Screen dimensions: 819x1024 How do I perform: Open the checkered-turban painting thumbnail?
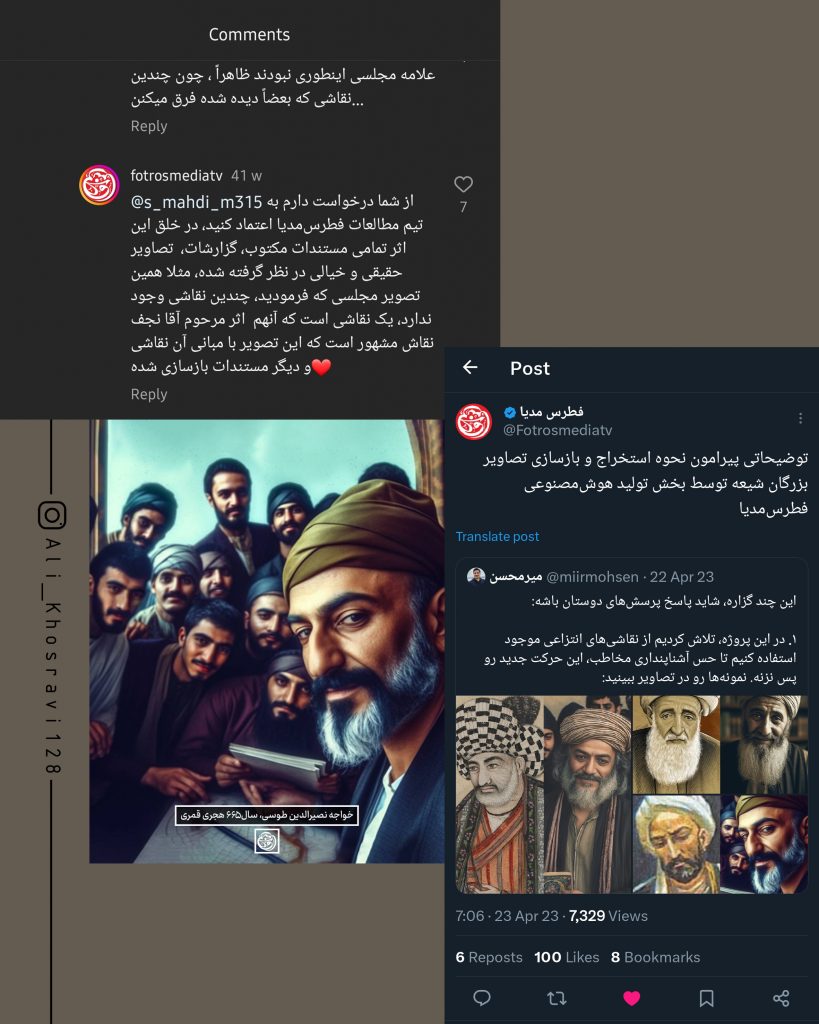click(x=500, y=794)
